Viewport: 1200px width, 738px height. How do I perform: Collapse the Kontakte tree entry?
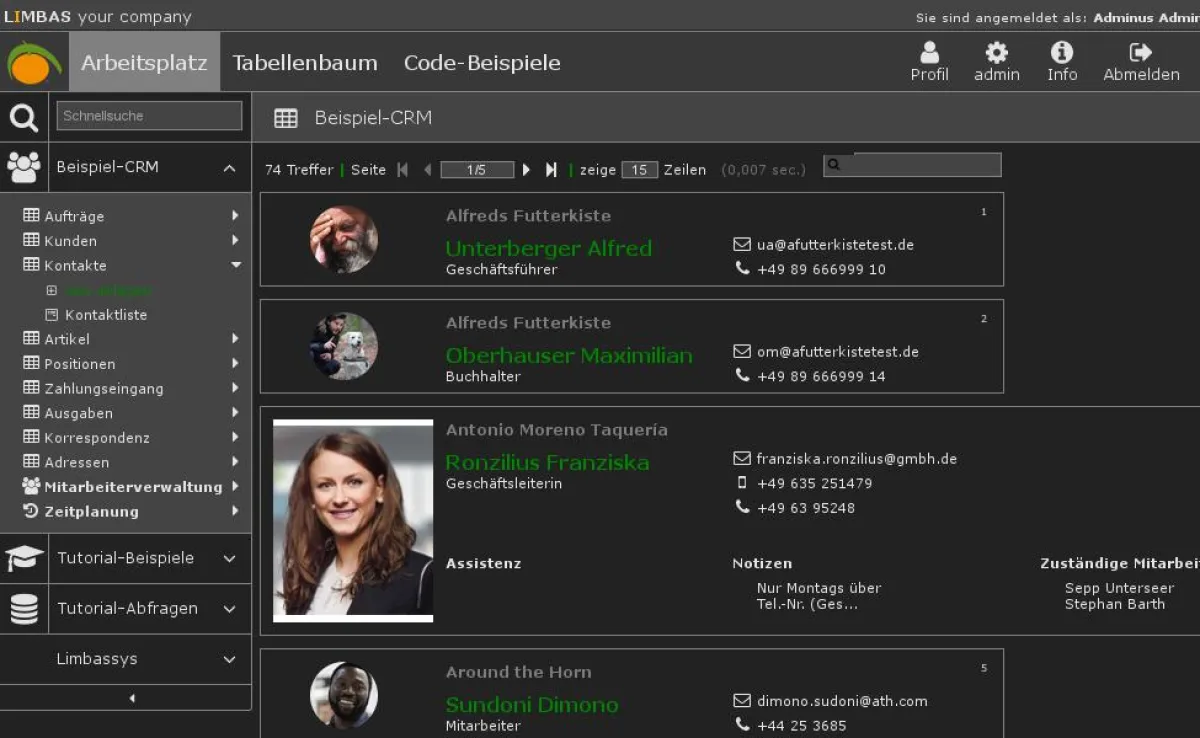pyautogui.click(x=236, y=265)
